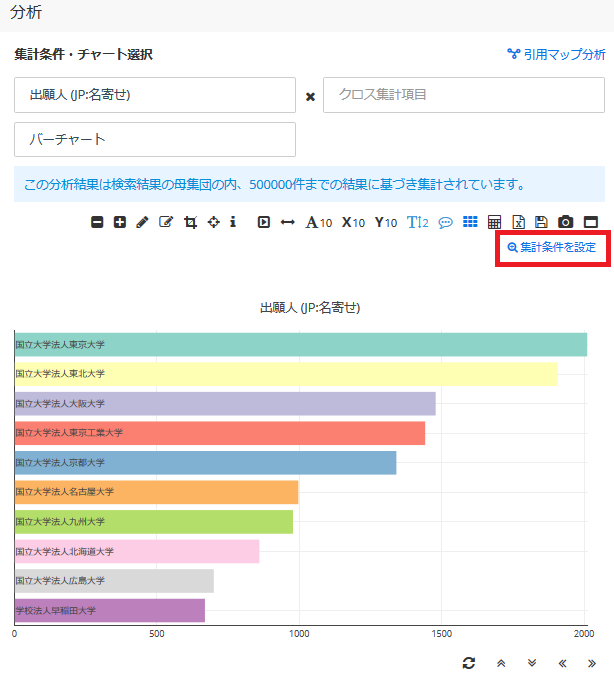Click the play square icon
Viewport: 614px width, 683px height.
tap(263, 222)
